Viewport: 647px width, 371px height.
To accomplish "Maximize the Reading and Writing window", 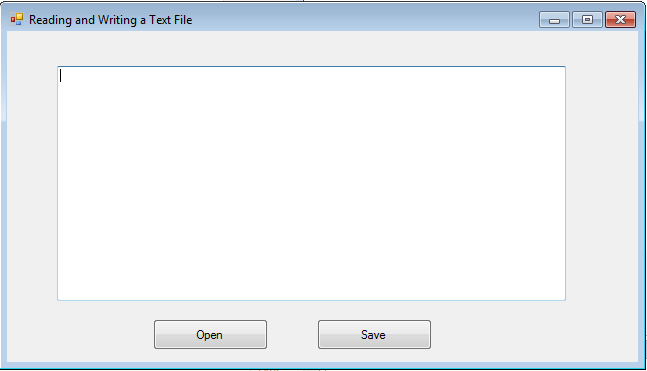I will (587, 20).
